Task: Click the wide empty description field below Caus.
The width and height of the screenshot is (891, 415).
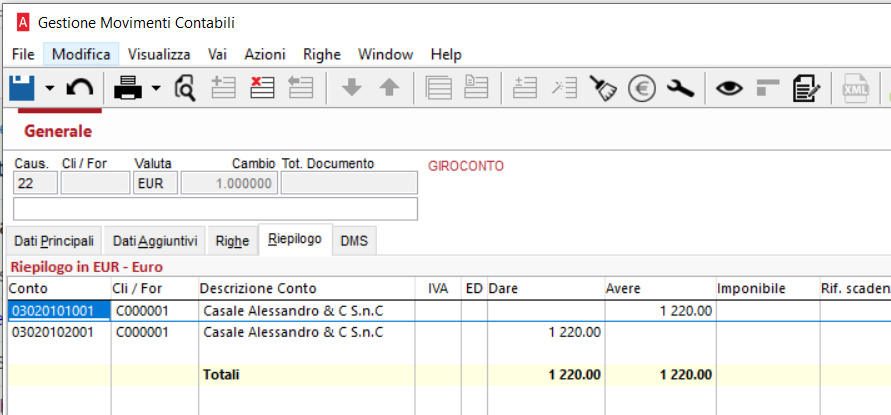Action: point(215,209)
